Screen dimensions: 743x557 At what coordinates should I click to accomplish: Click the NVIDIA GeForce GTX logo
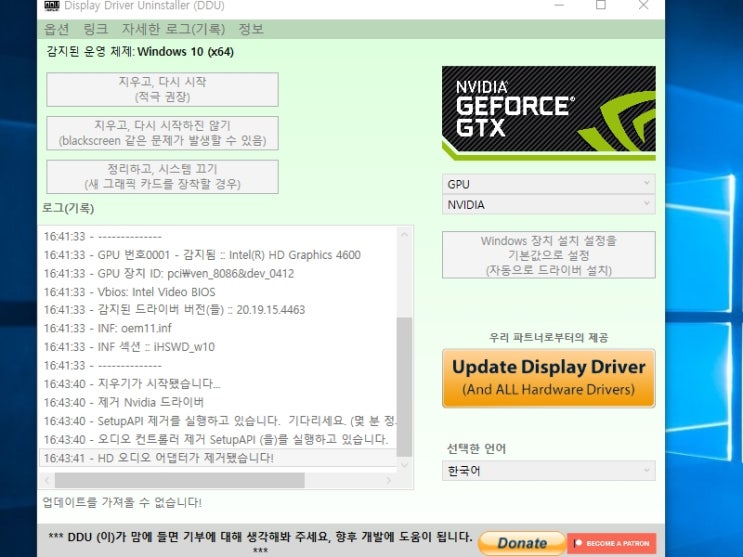549,113
